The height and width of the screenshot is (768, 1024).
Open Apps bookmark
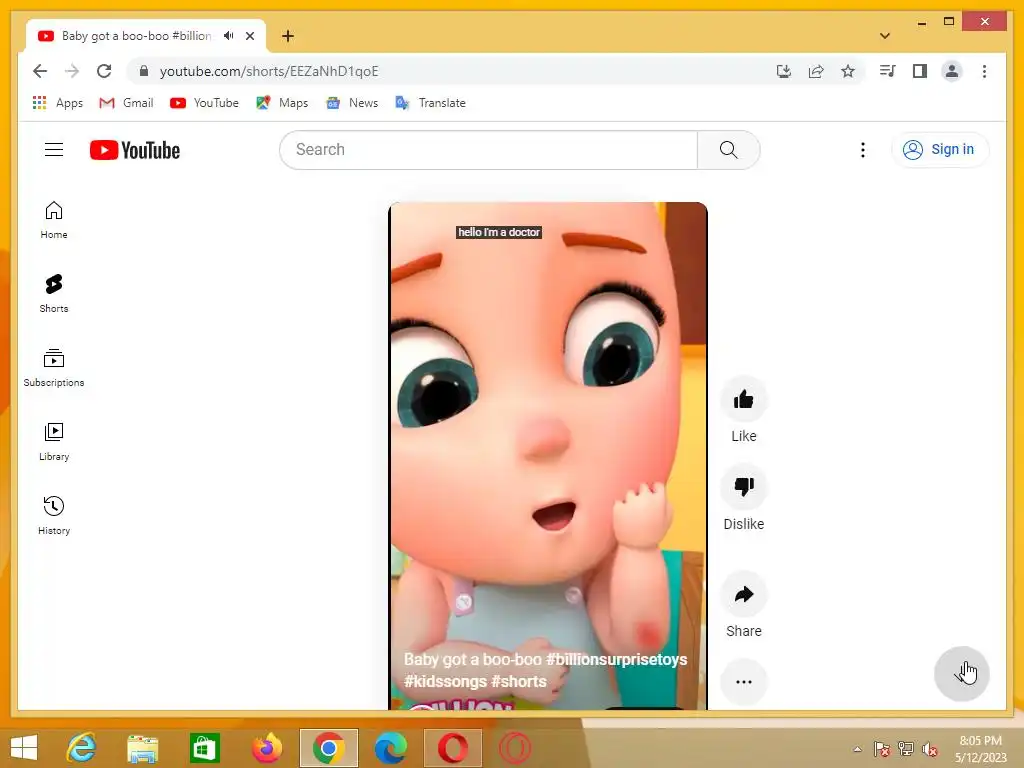click(x=57, y=103)
